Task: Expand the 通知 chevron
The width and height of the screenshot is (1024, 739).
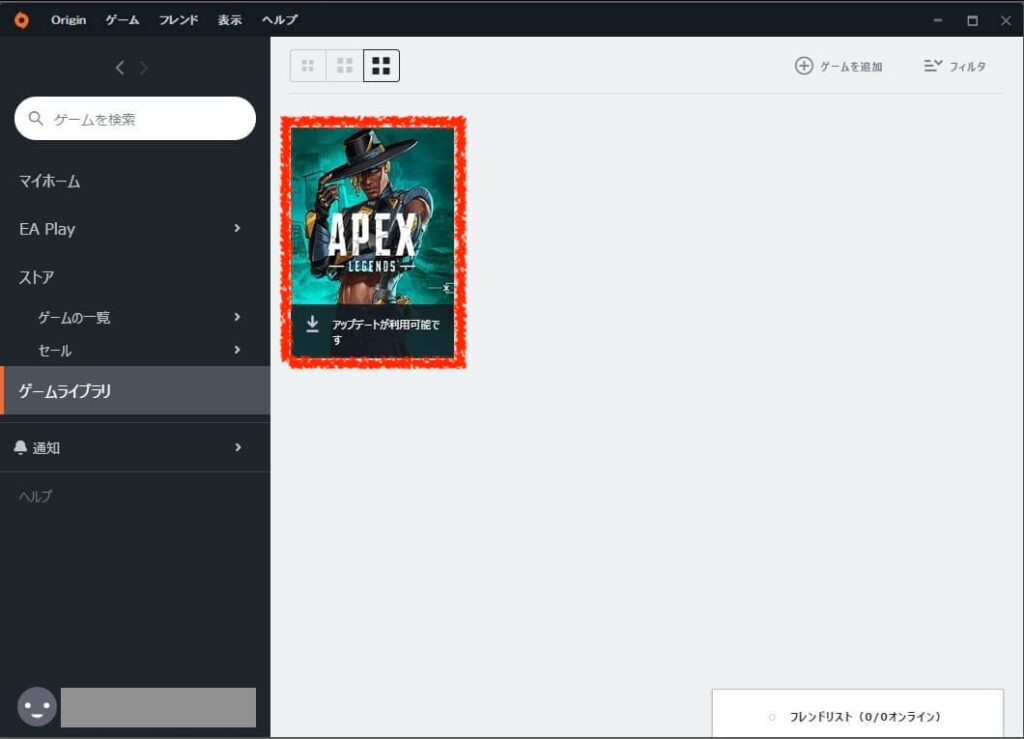Action: (x=238, y=447)
